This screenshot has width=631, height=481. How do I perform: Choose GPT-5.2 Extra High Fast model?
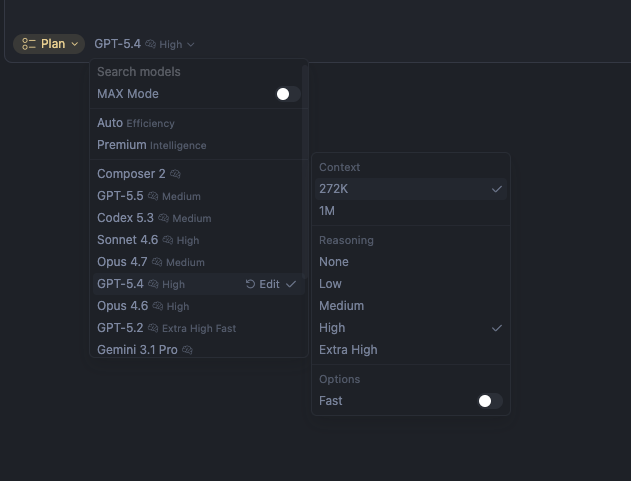click(x=199, y=328)
